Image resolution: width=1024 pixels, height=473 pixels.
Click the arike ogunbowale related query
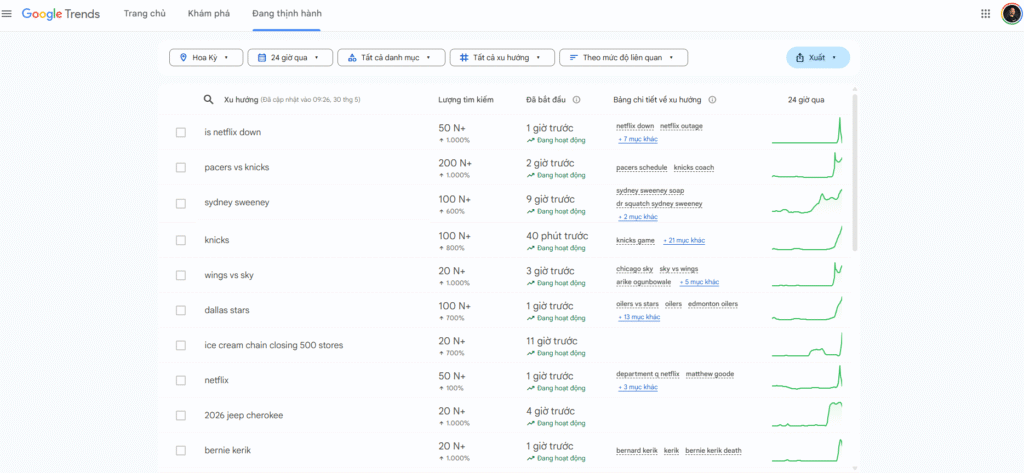(x=643, y=282)
